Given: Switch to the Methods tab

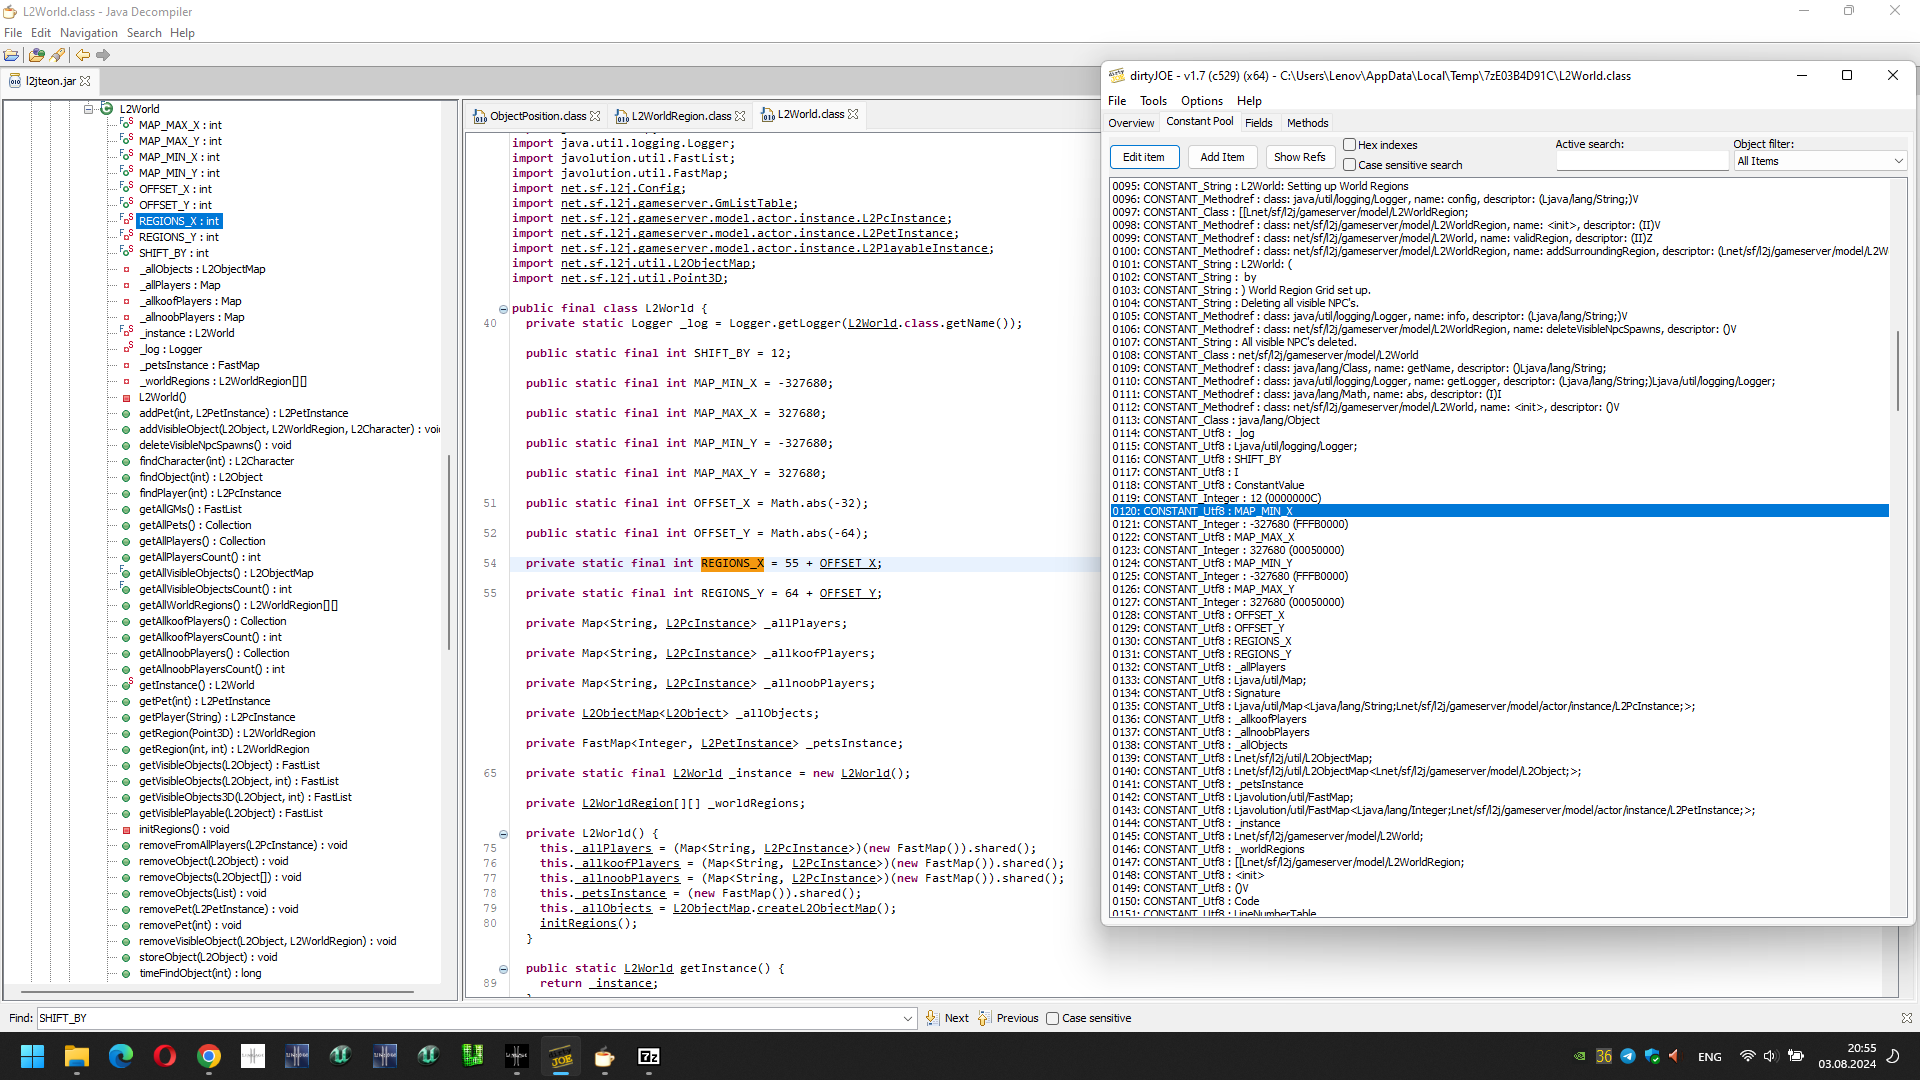Looking at the screenshot, I should click(x=1308, y=123).
